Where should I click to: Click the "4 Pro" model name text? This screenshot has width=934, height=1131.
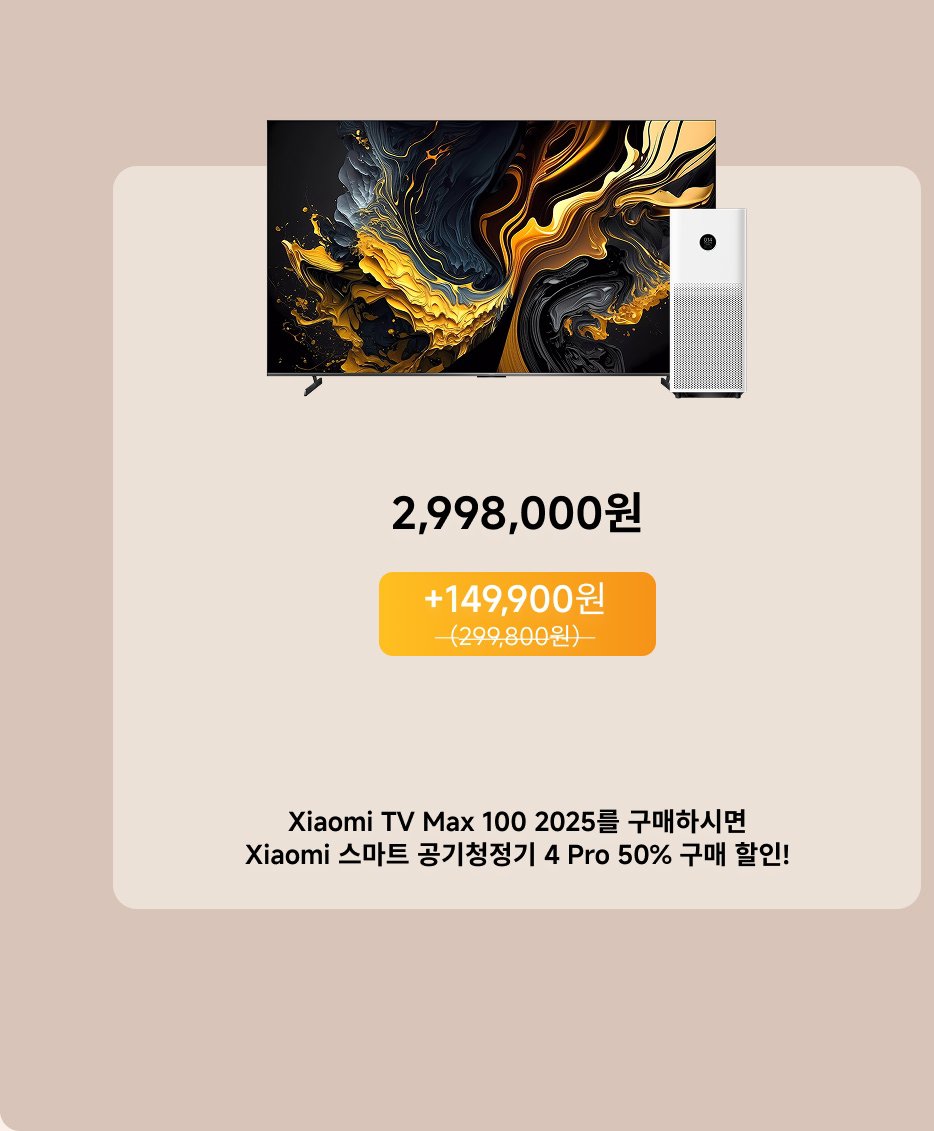click(576, 855)
